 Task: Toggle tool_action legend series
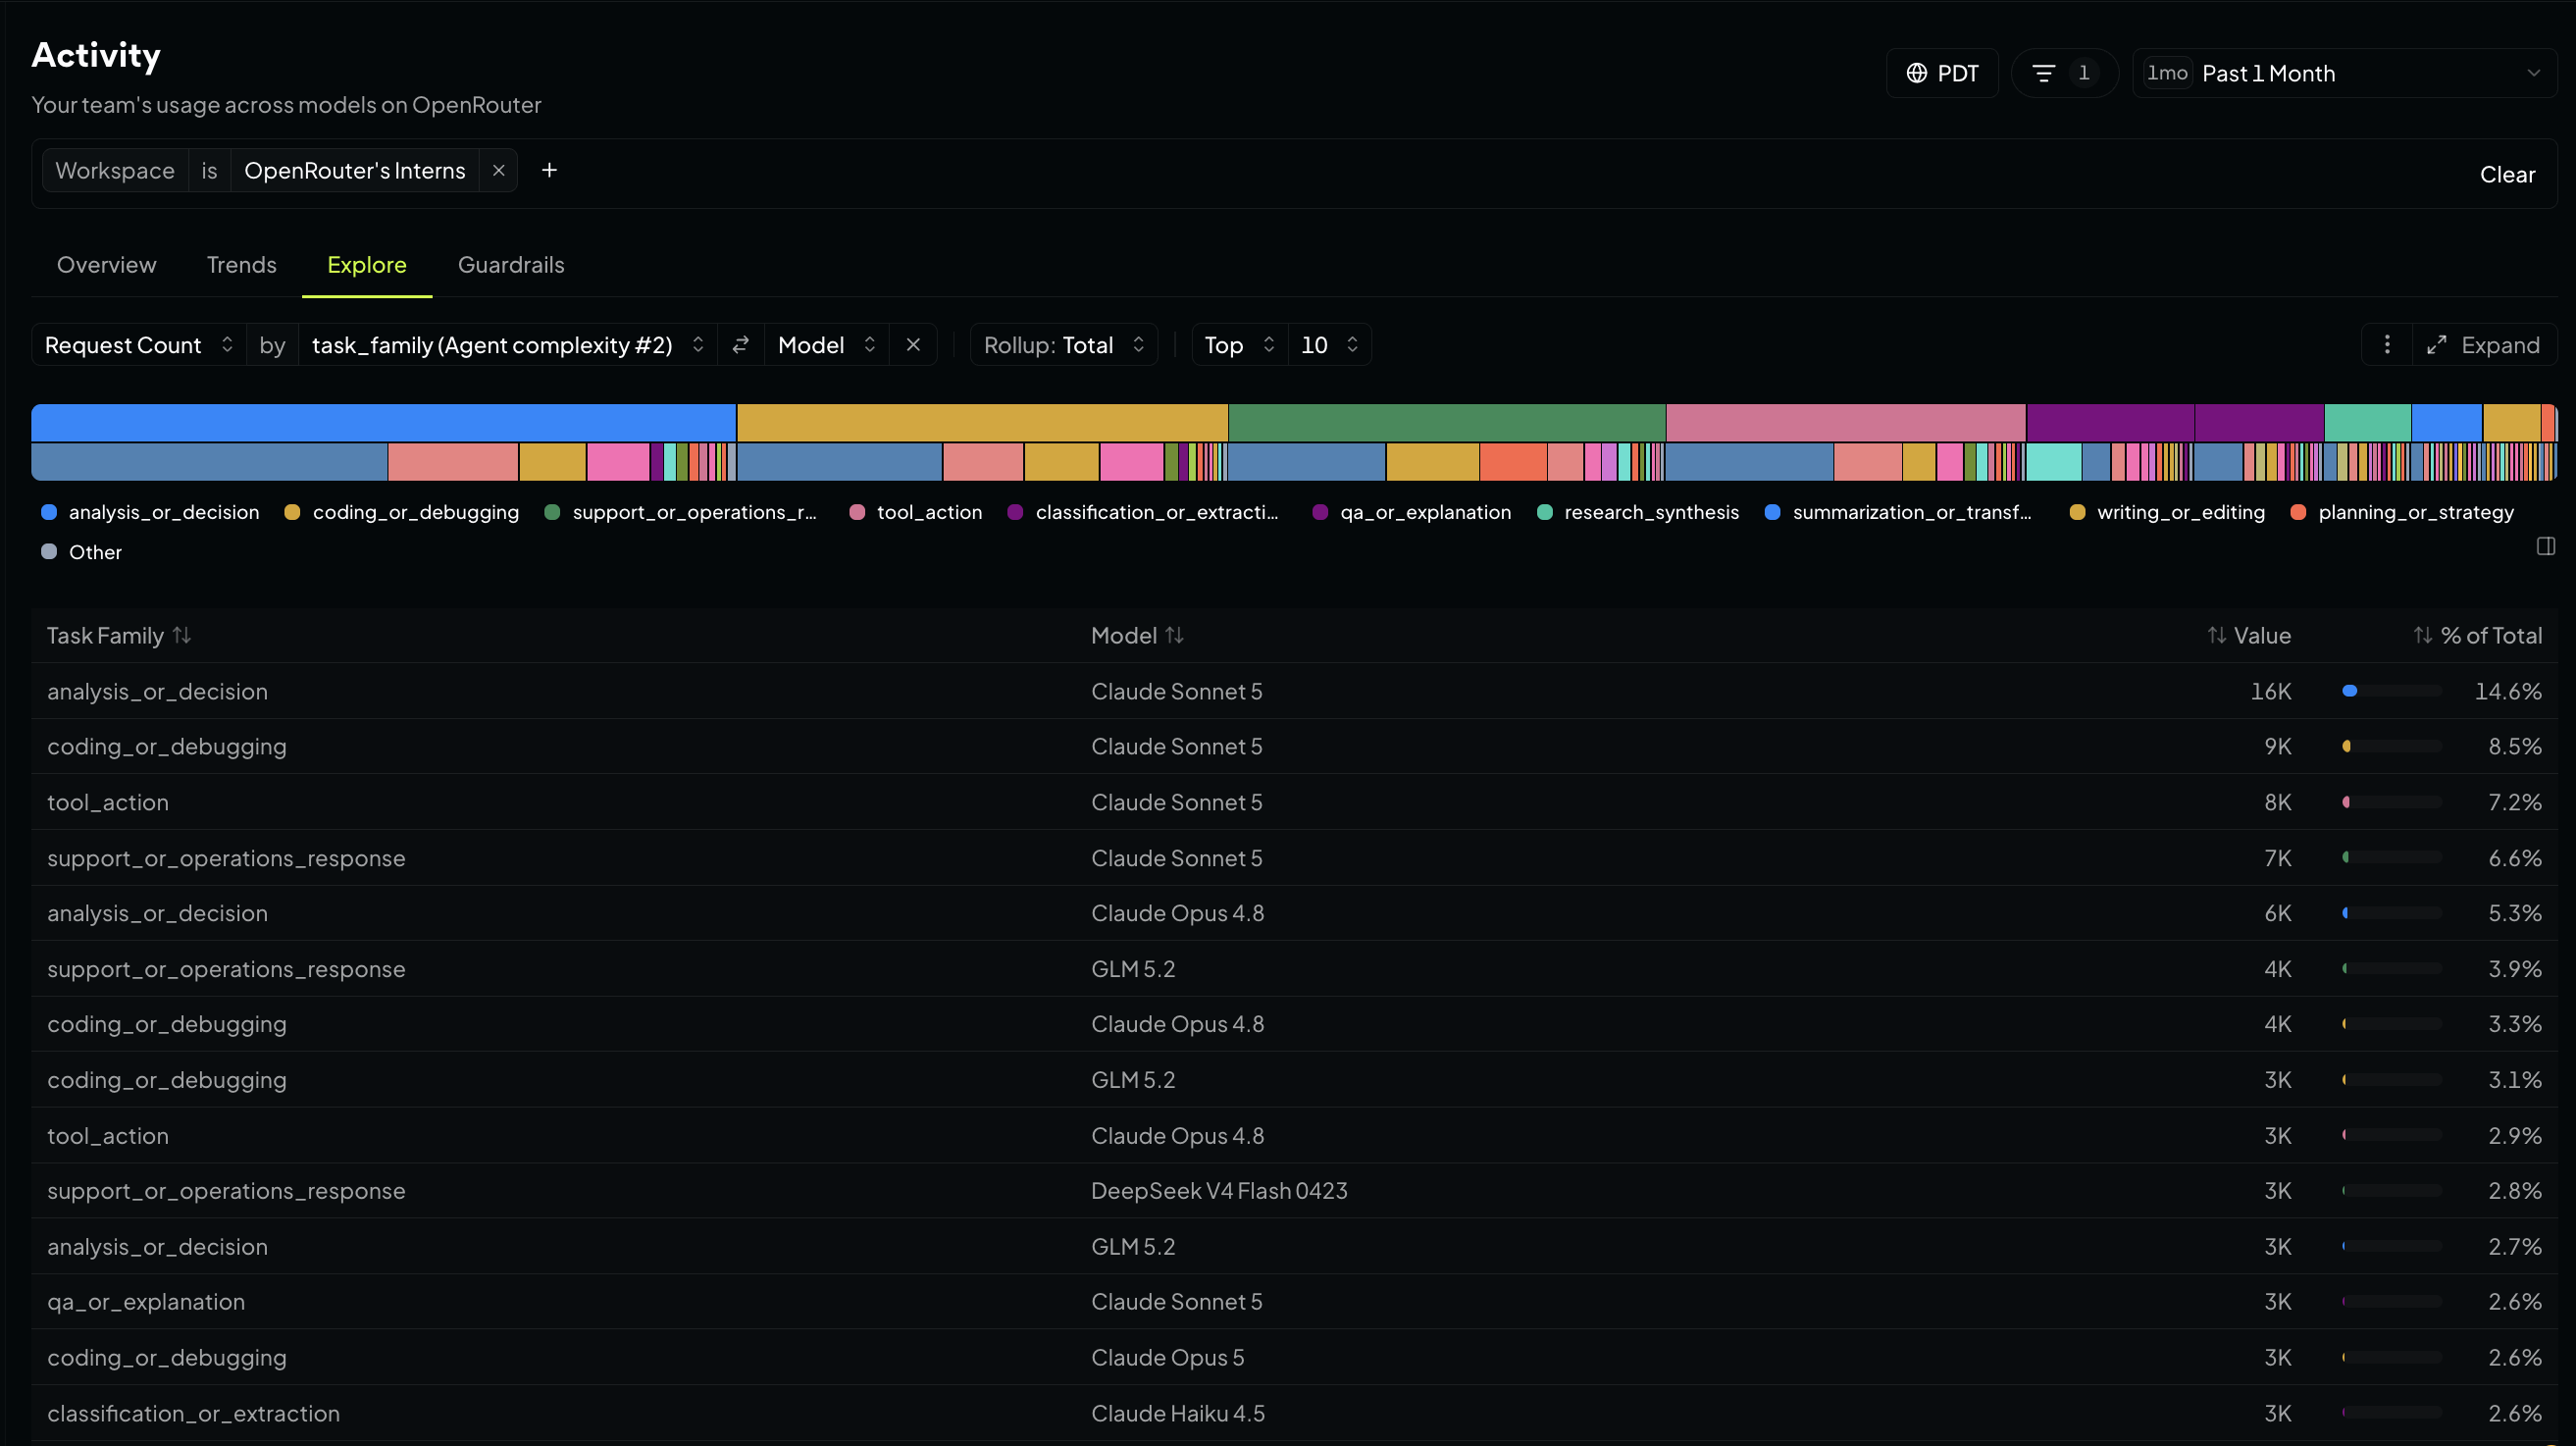[x=916, y=512]
